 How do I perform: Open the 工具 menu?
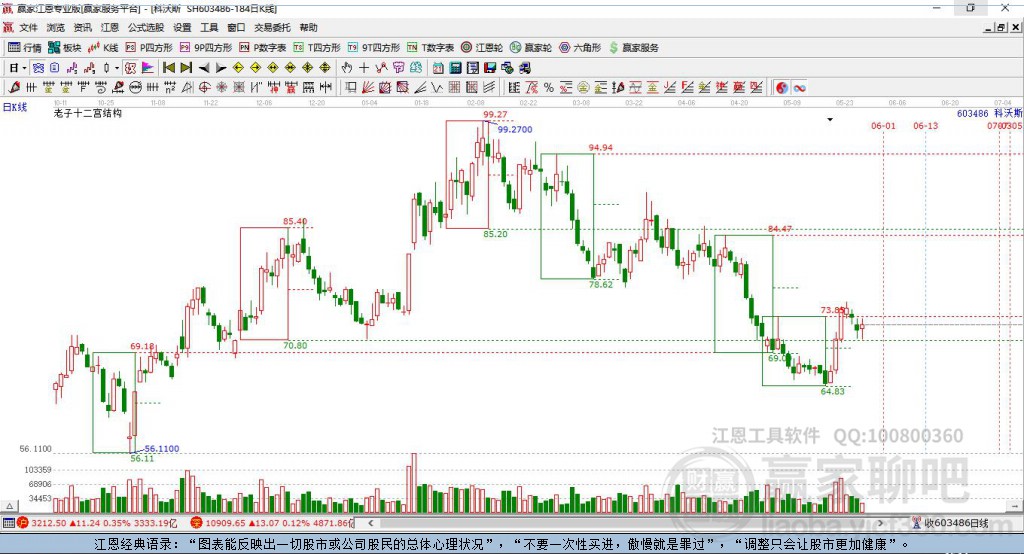(209, 27)
